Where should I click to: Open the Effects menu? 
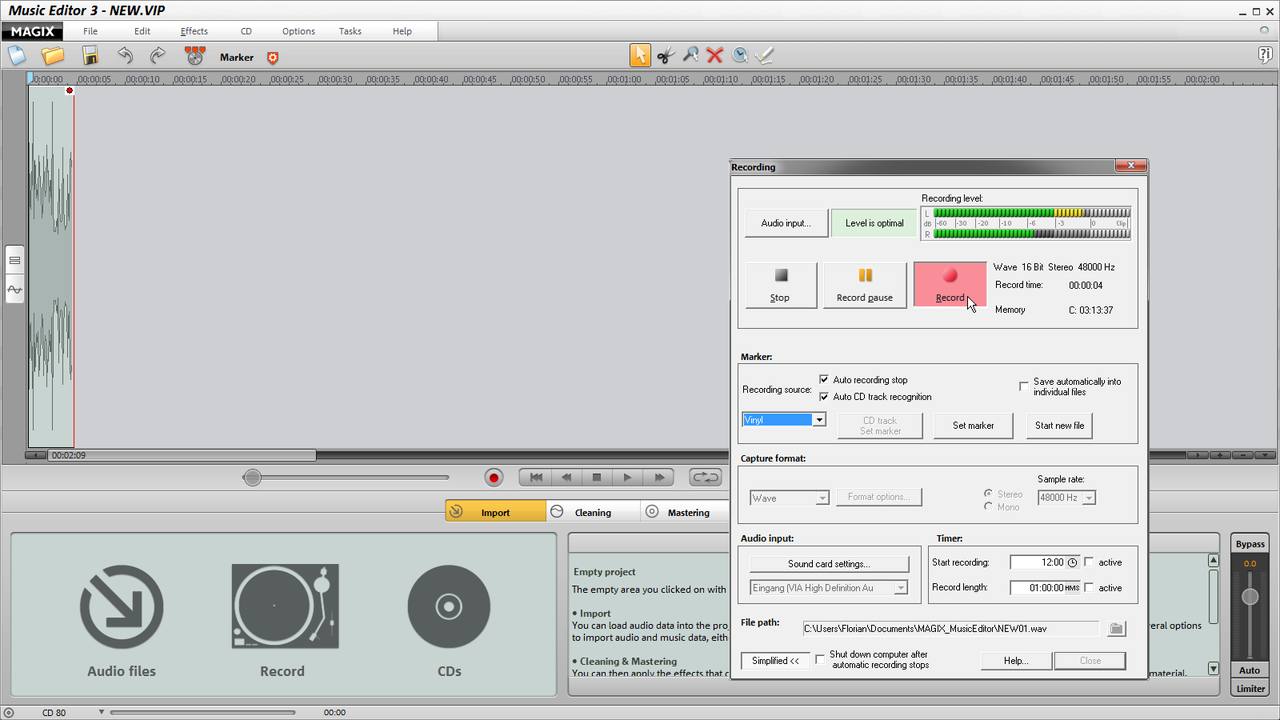194,31
